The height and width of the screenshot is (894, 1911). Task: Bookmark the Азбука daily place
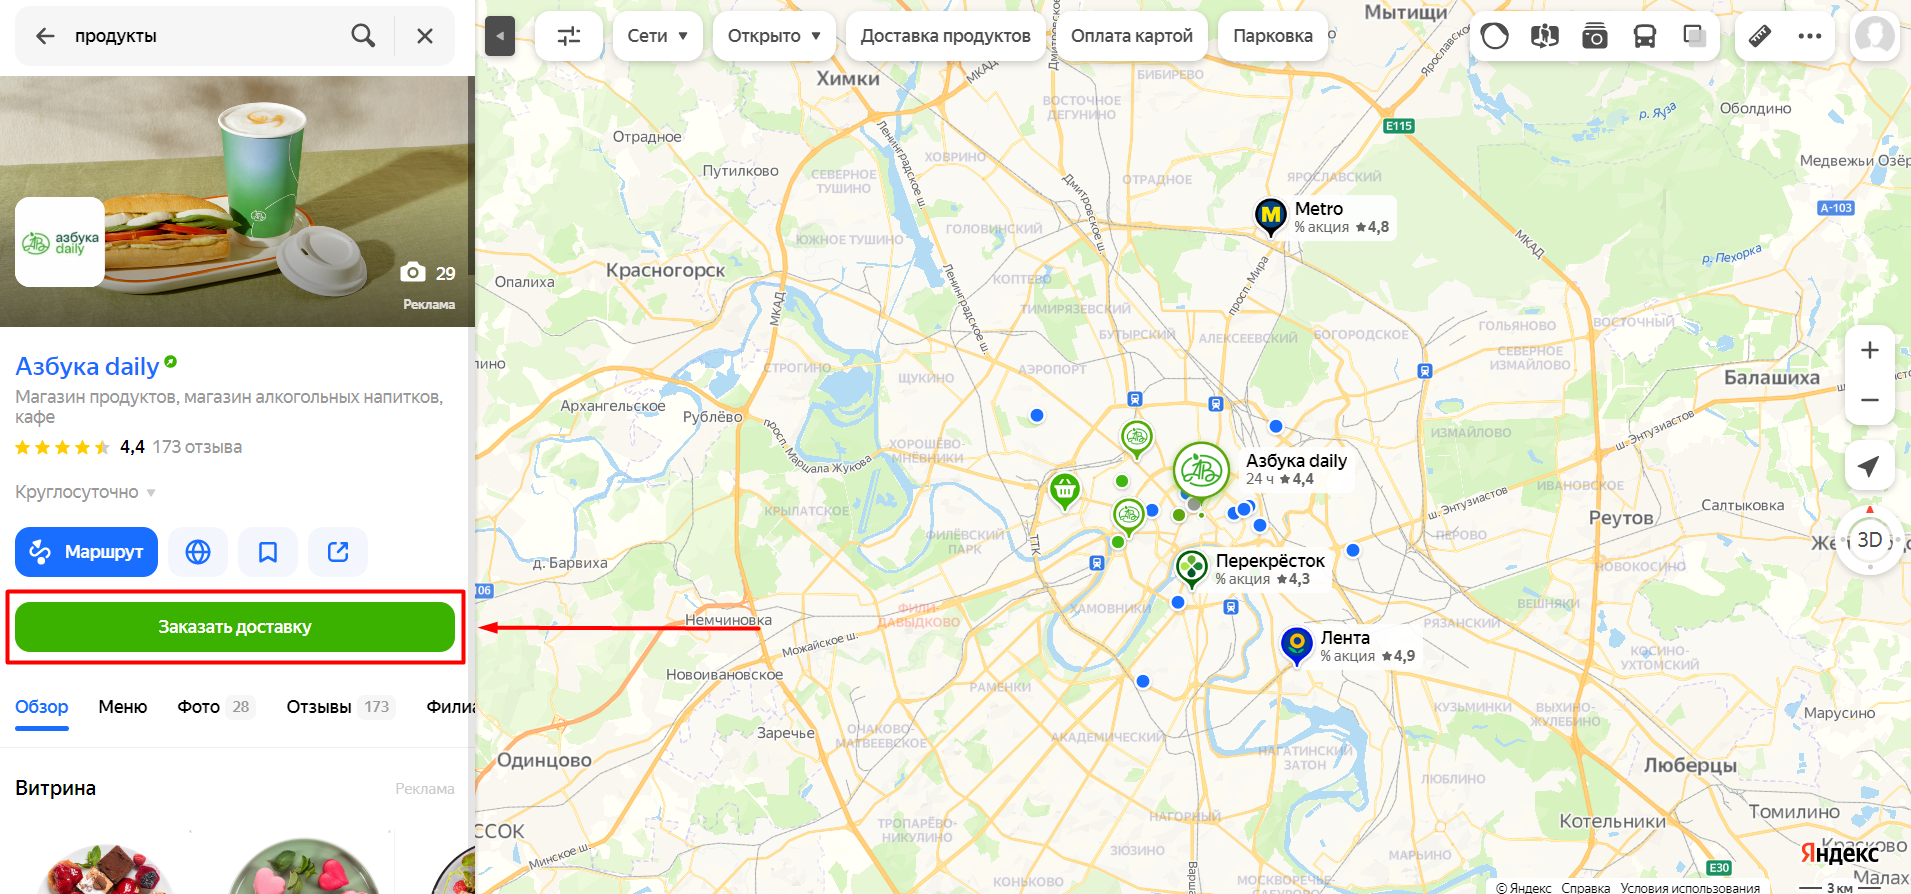pos(268,552)
